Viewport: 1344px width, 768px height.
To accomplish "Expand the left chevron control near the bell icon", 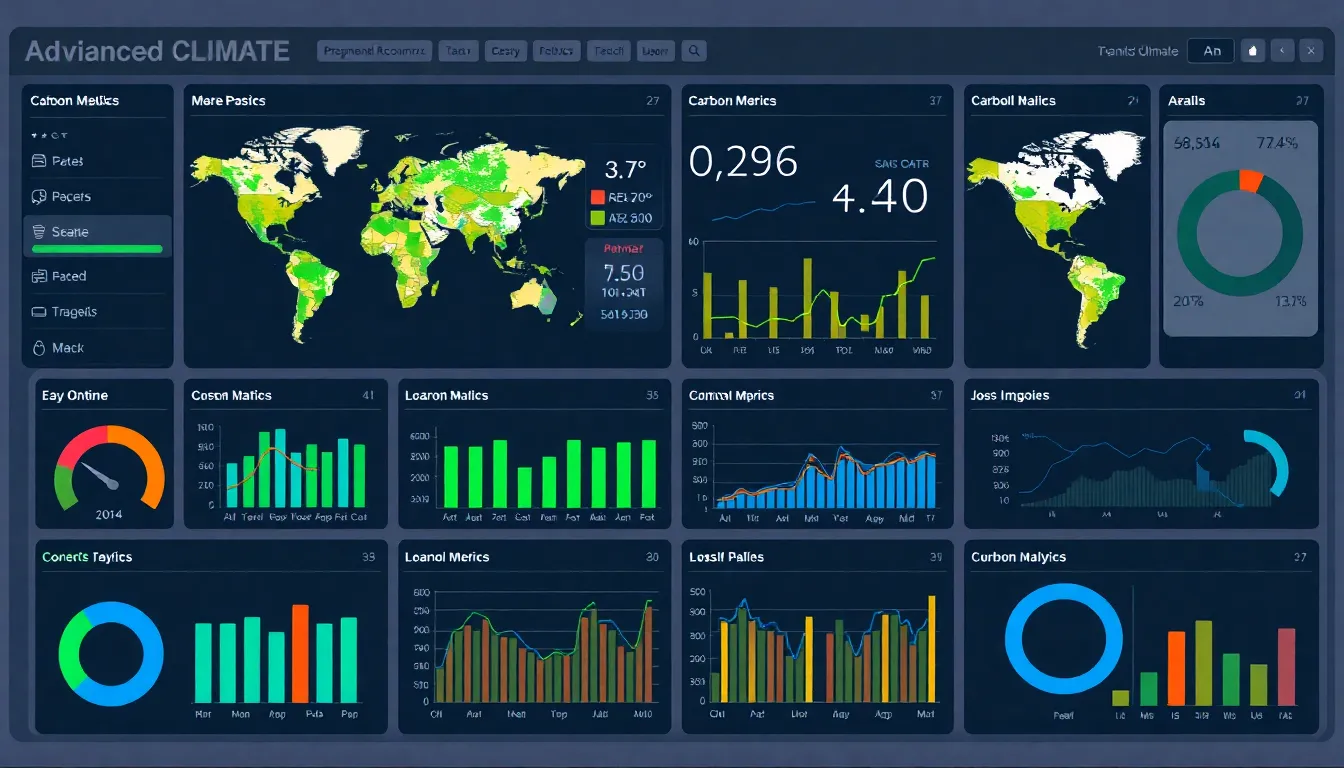I will (1283, 50).
